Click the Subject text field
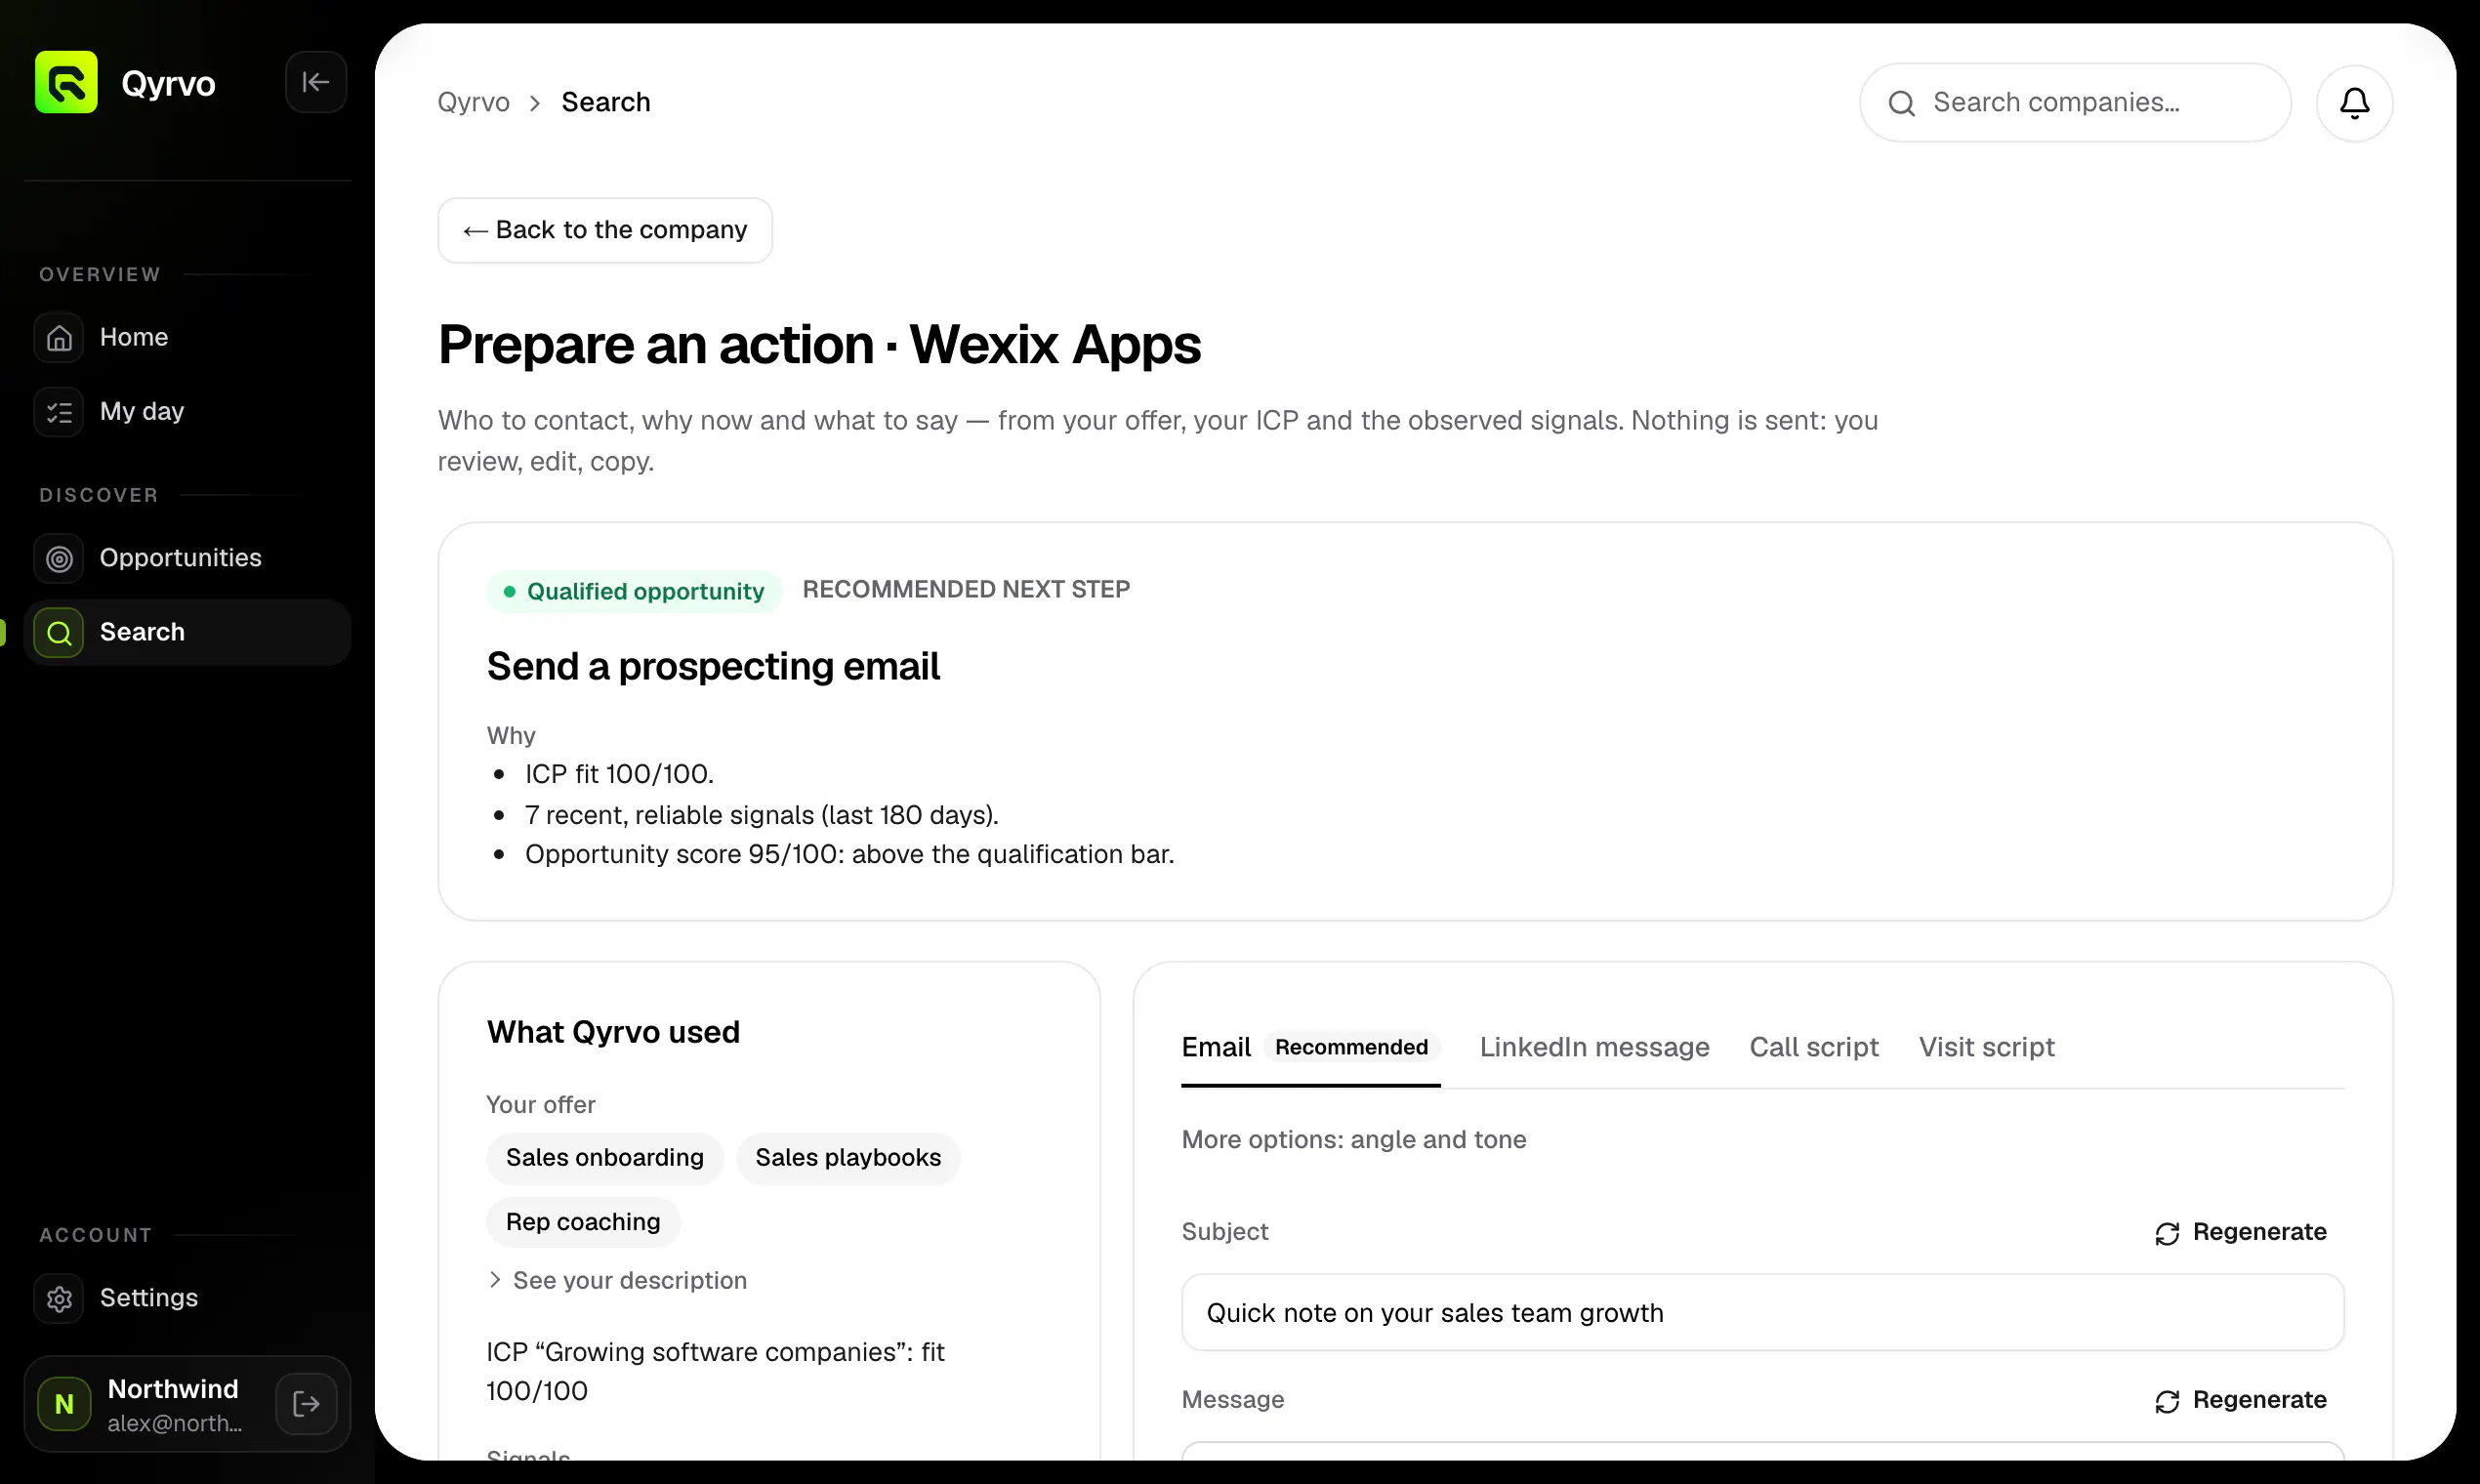 [1762, 1312]
